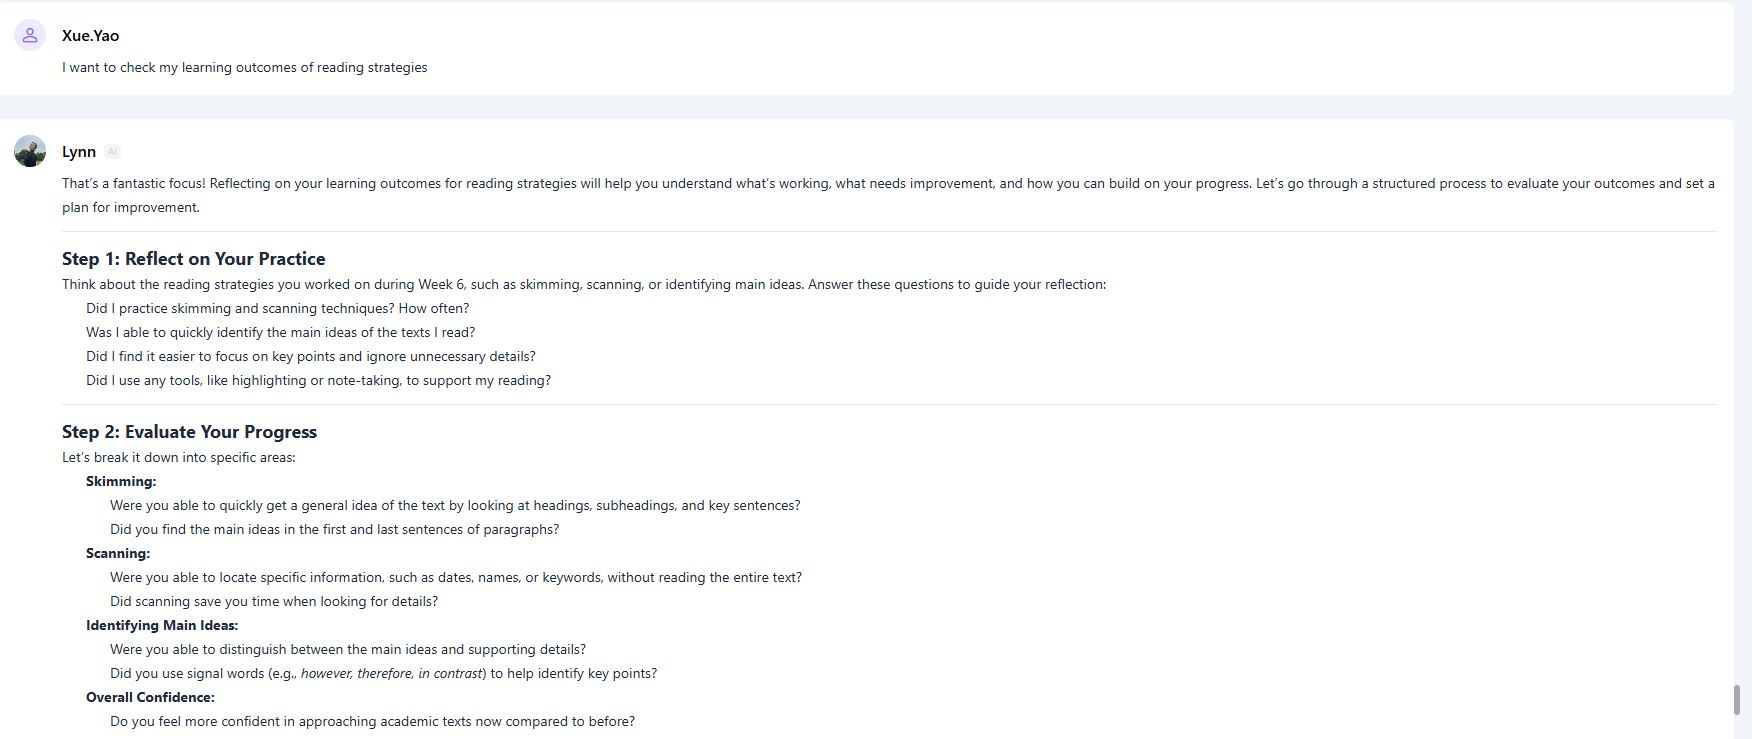This screenshot has width=1752, height=739.
Task: Click the italic signal words 'however, therefore, in contrast'
Action: (x=391, y=673)
